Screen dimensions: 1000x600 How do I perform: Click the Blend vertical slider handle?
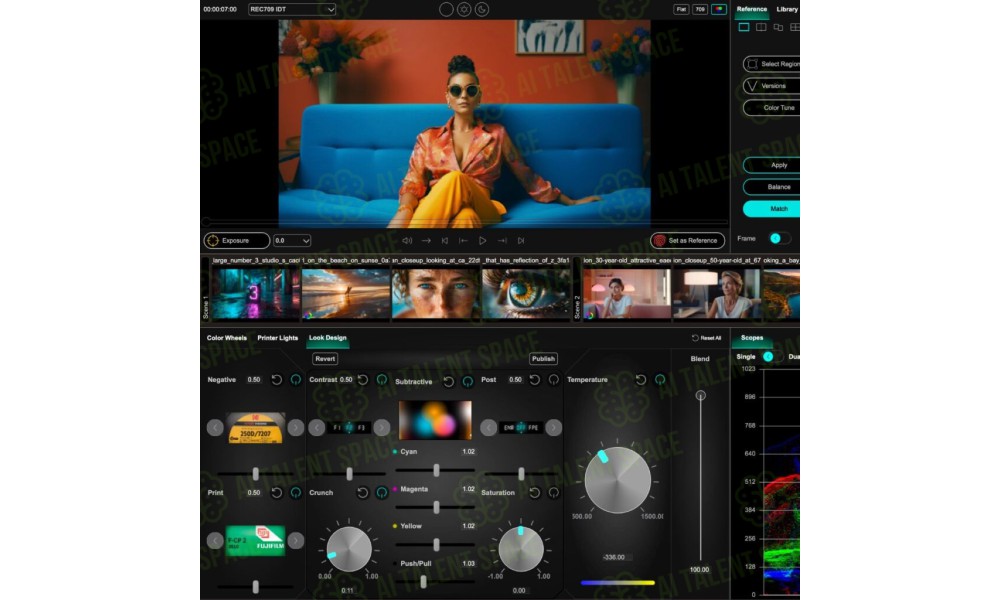coord(700,395)
